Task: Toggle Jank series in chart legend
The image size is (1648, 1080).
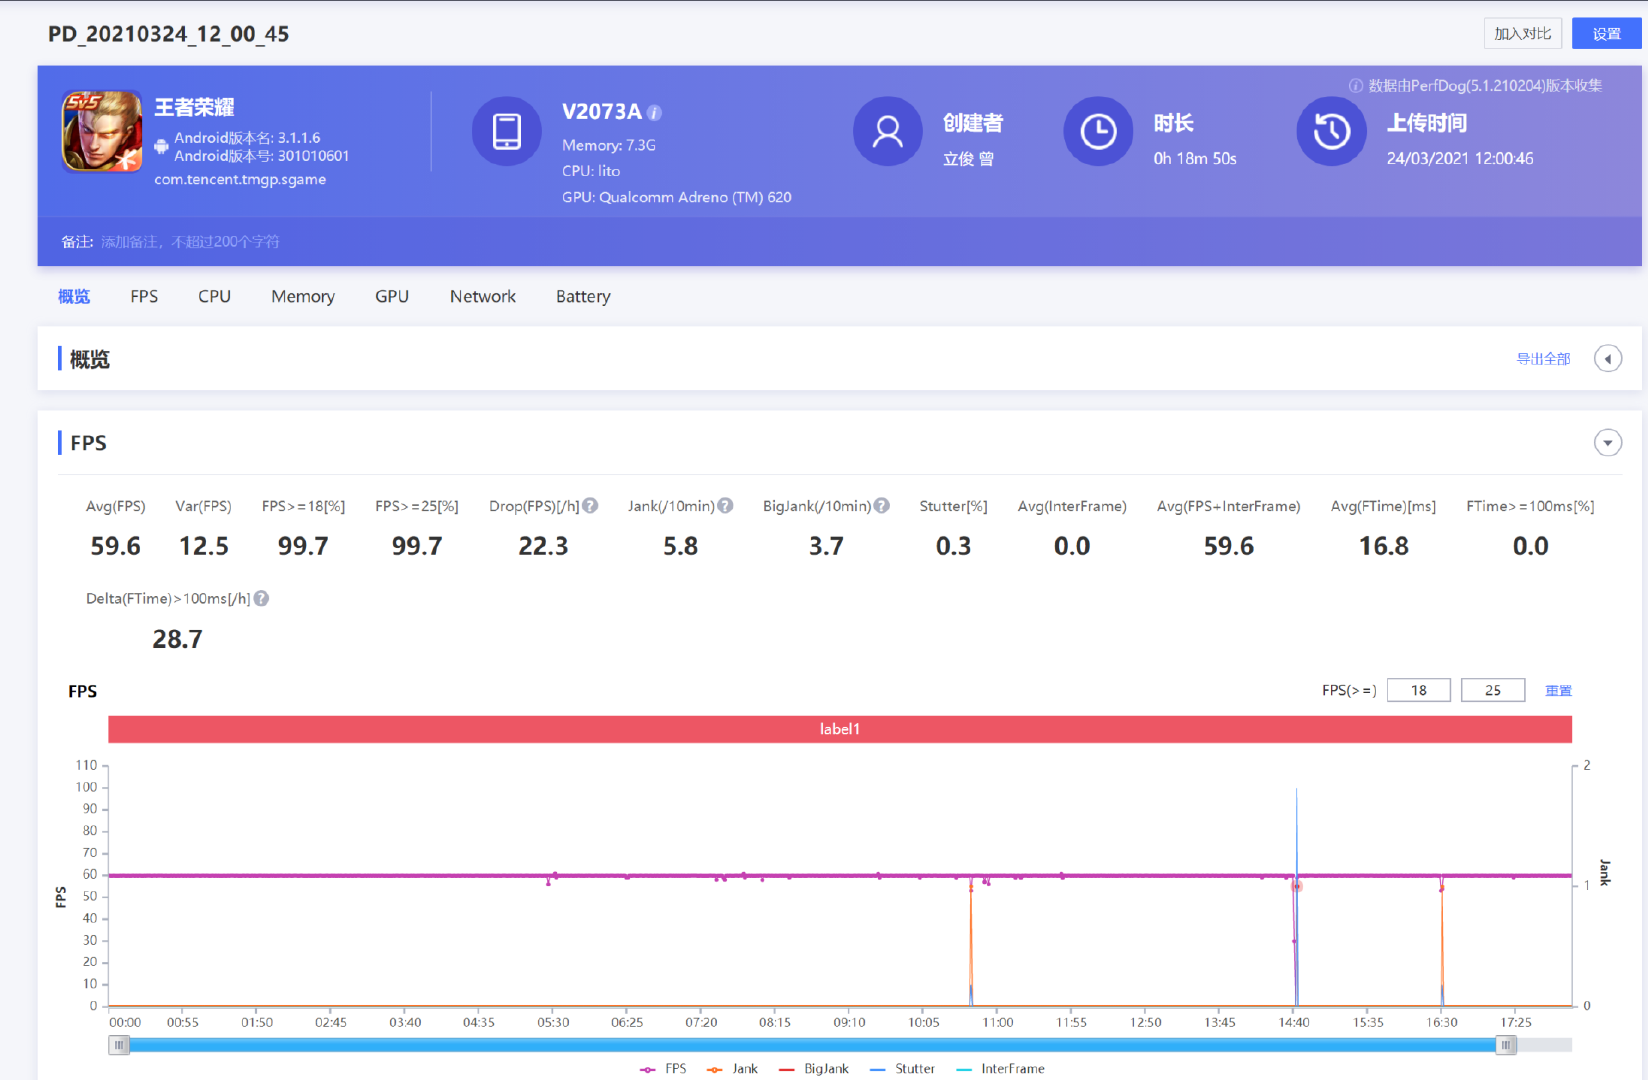Action: pos(732,1069)
